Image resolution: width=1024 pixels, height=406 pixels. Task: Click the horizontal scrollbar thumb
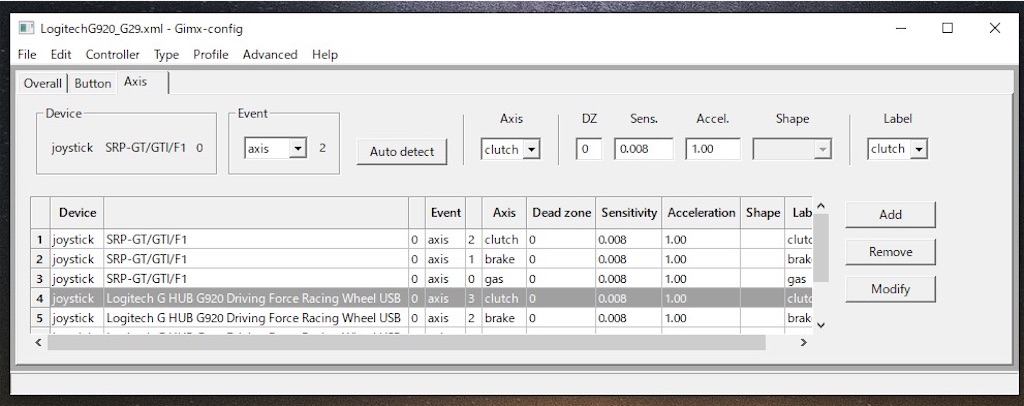[406, 342]
